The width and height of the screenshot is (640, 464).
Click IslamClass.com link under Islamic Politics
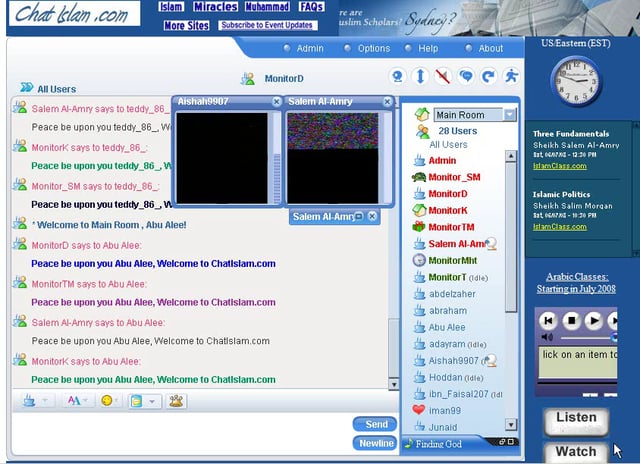[560, 227]
